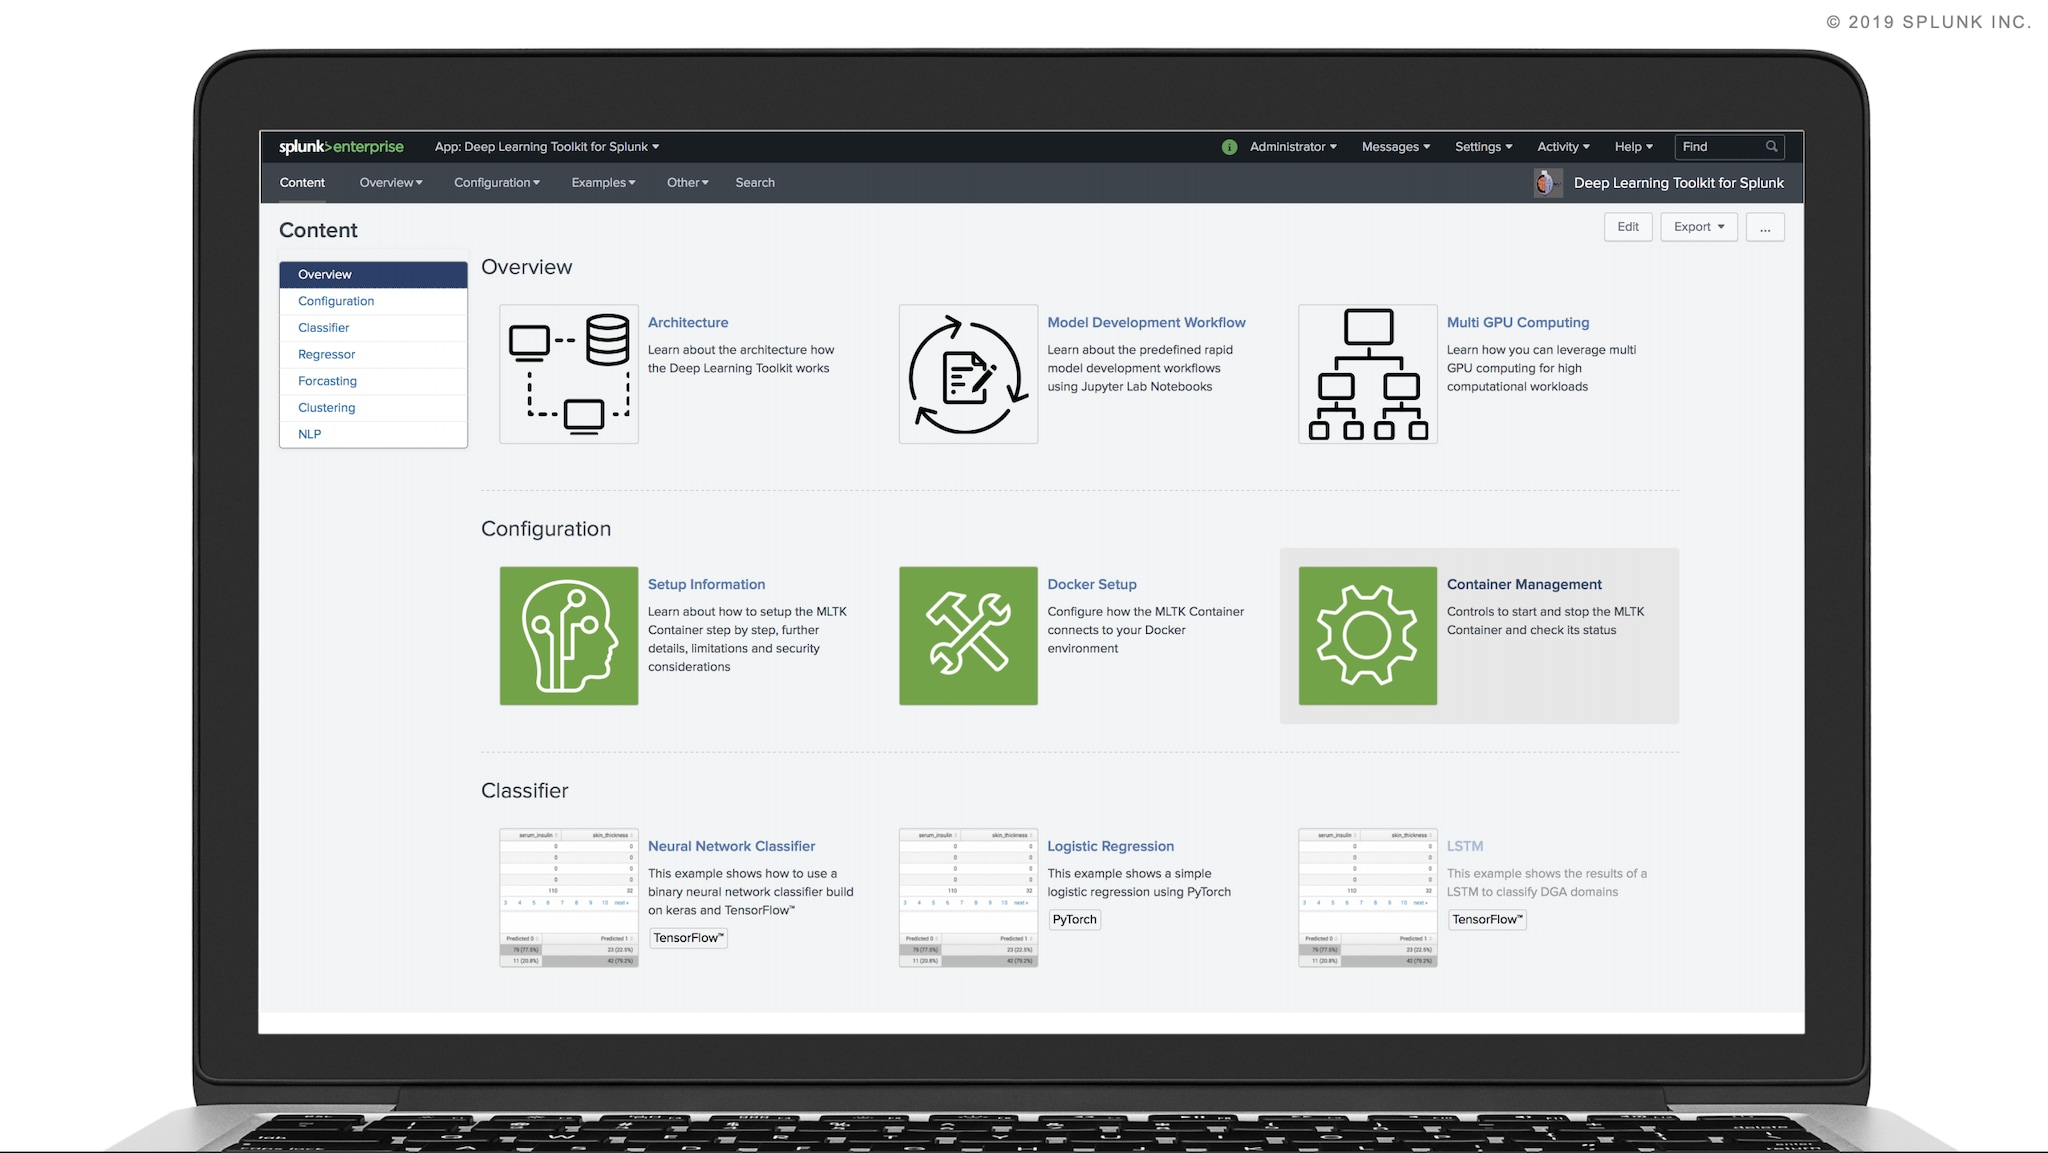Click the Neural Network Classifier thumbnail
2048x1153 pixels.
[568, 897]
